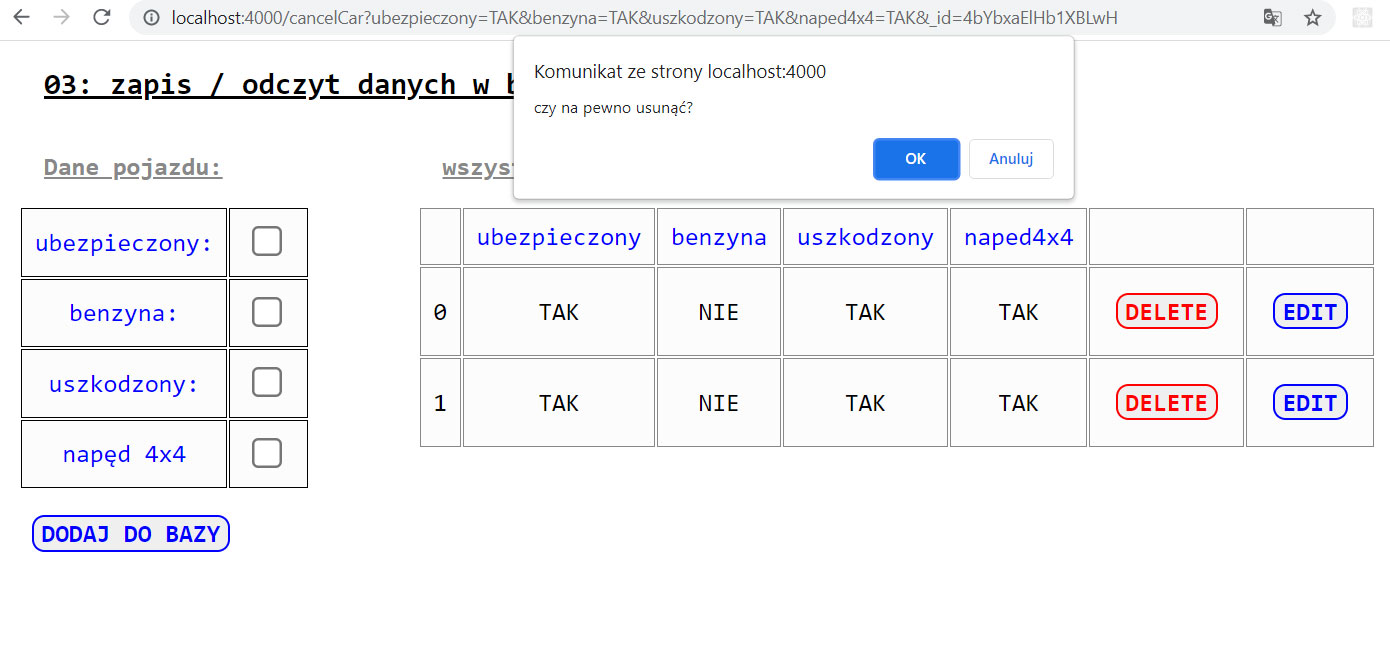Check the benzyna checkbox
Viewport: 1390px width, 652px height.
pos(267,312)
